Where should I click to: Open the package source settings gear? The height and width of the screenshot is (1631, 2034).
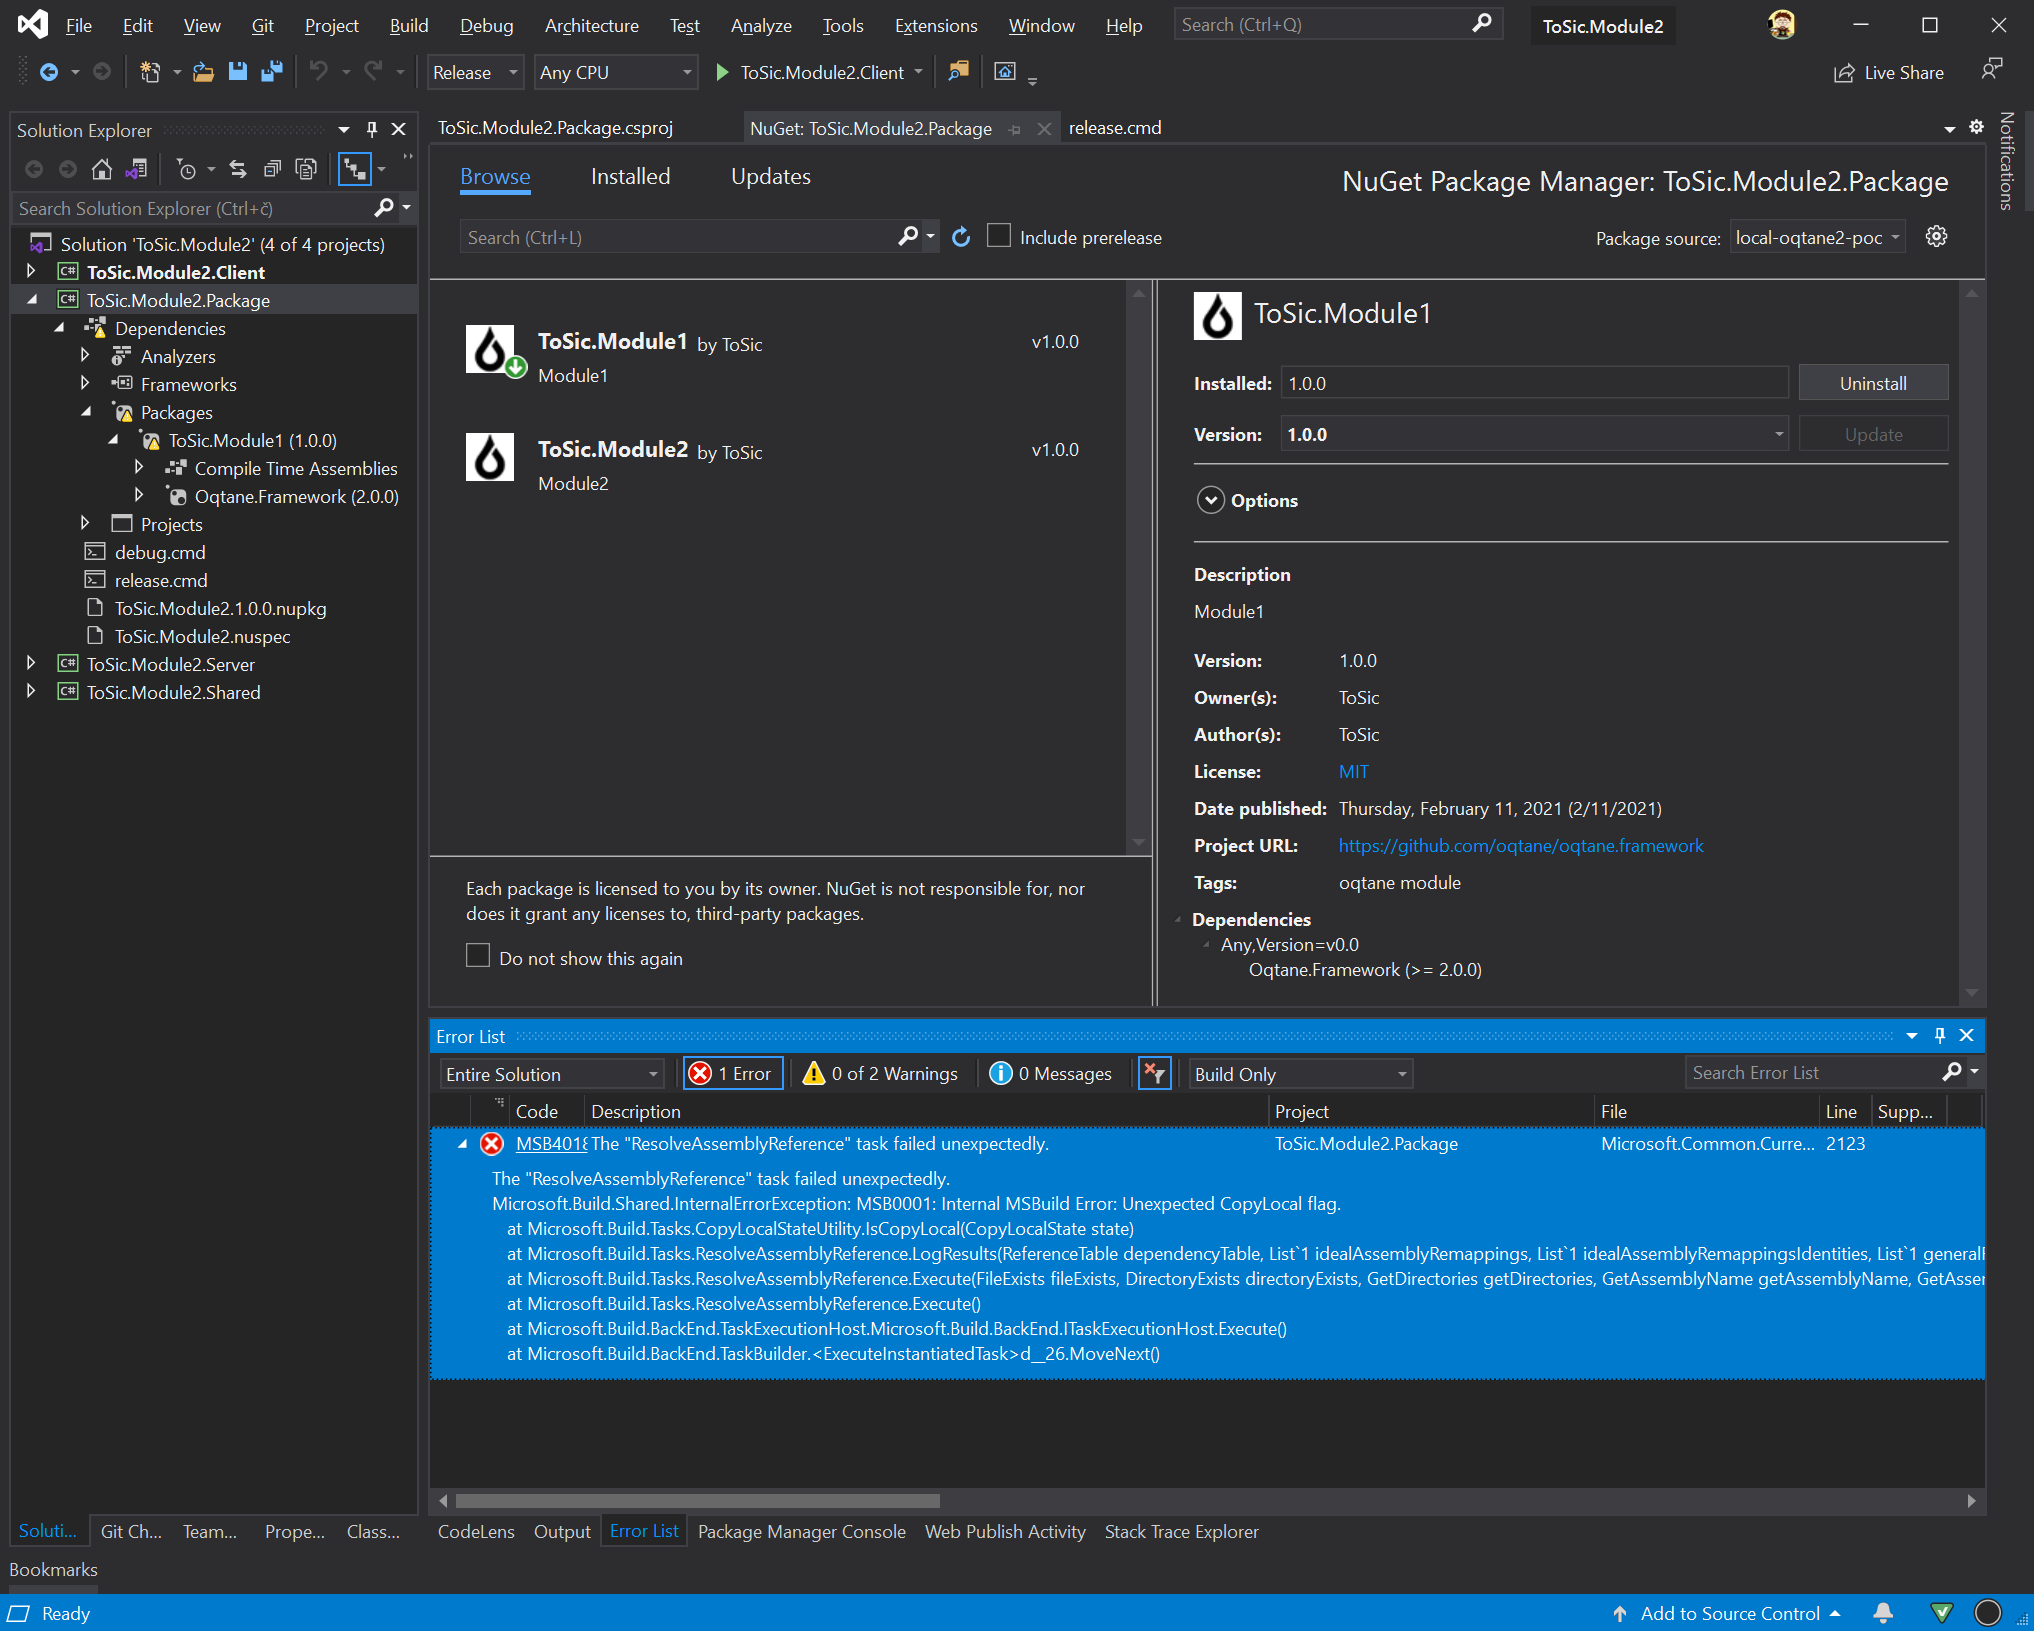click(x=1936, y=237)
